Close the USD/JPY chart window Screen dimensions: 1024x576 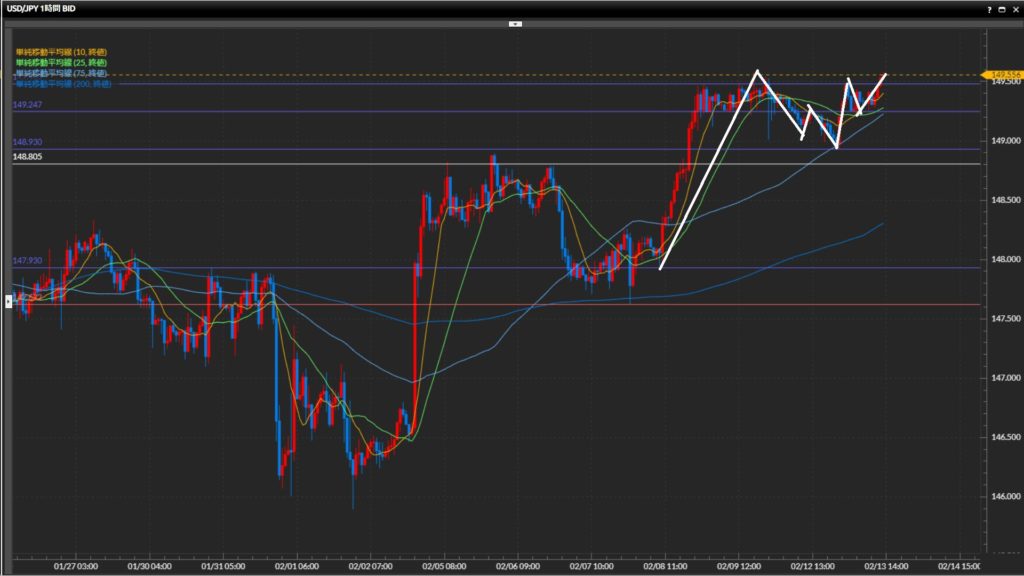[x=1014, y=8]
